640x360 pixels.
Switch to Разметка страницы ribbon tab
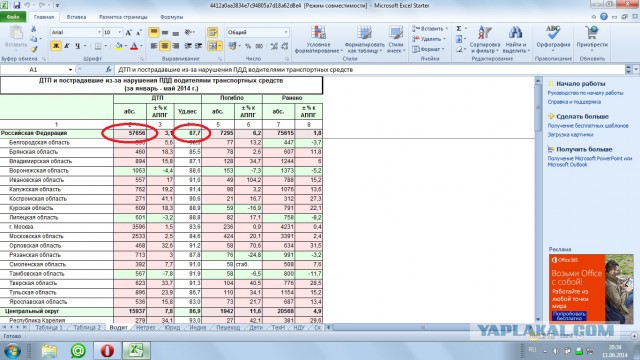click(123, 17)
